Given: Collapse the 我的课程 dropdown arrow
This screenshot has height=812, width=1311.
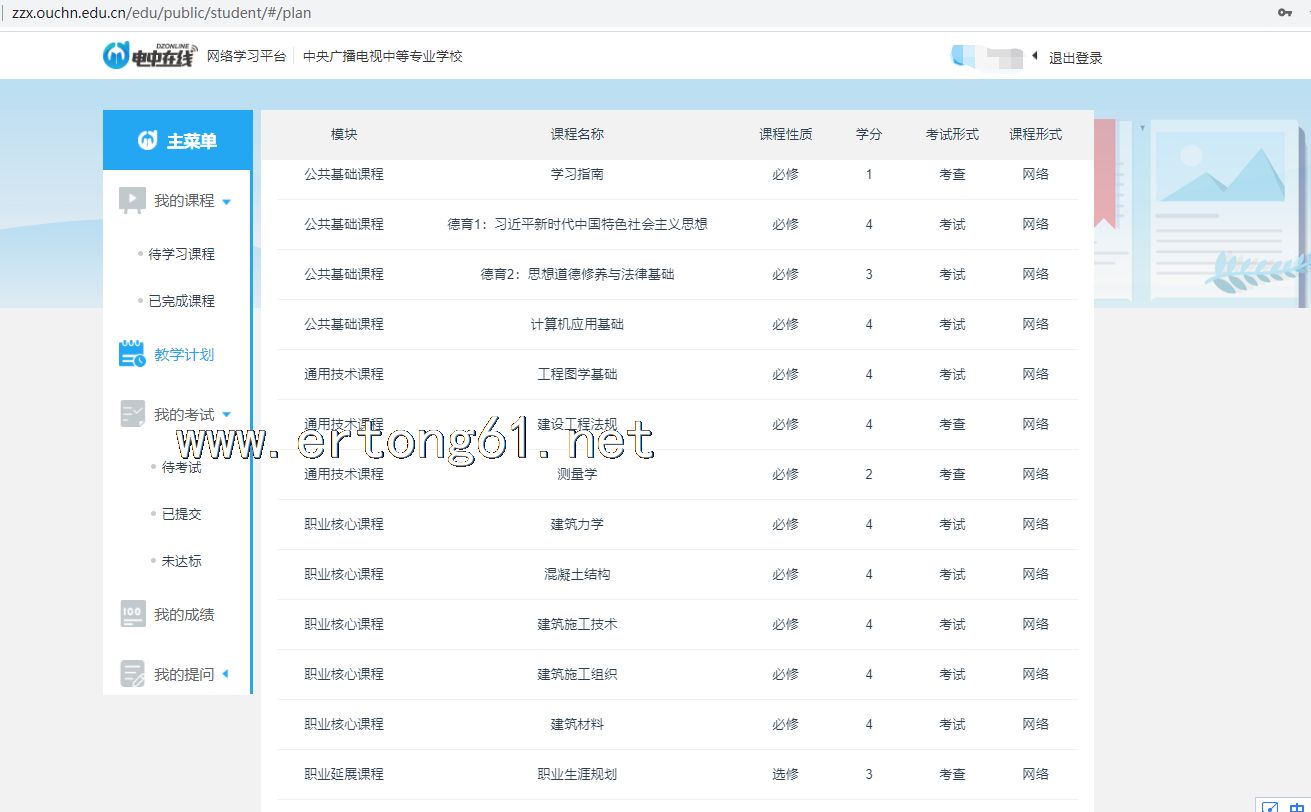Looking at the screenshot, I should pos(226,202).
